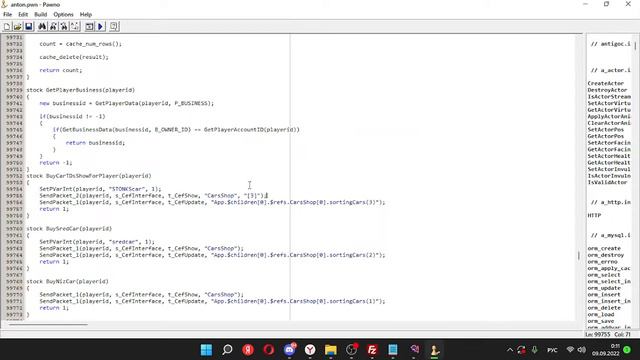Open the Help menu

[86, 14]
